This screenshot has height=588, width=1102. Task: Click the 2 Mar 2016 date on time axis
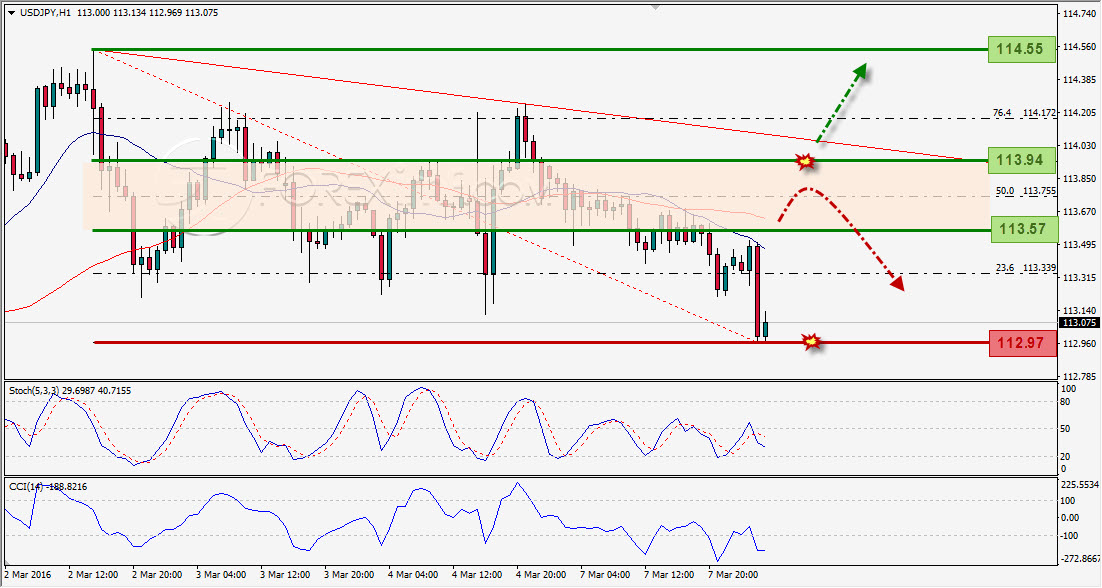click(27, 575)
